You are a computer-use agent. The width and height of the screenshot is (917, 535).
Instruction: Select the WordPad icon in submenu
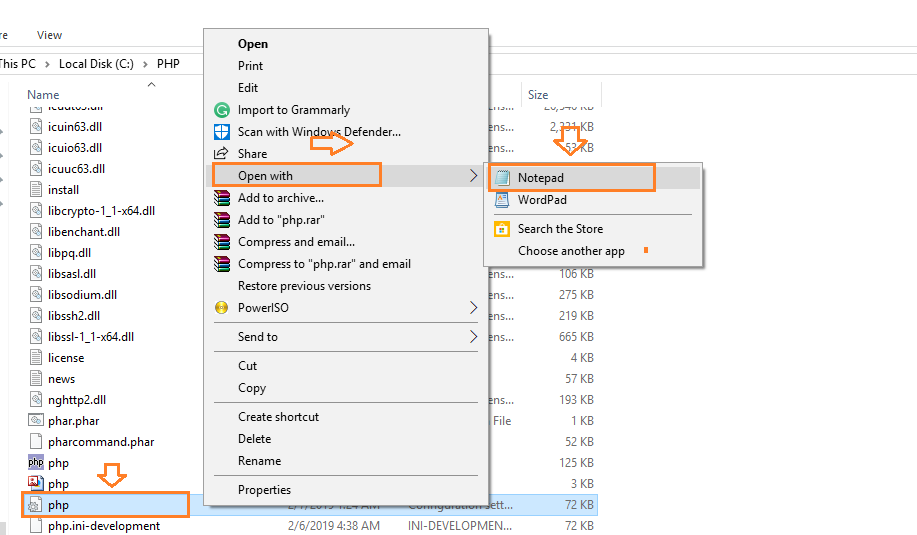pos(502,200)
